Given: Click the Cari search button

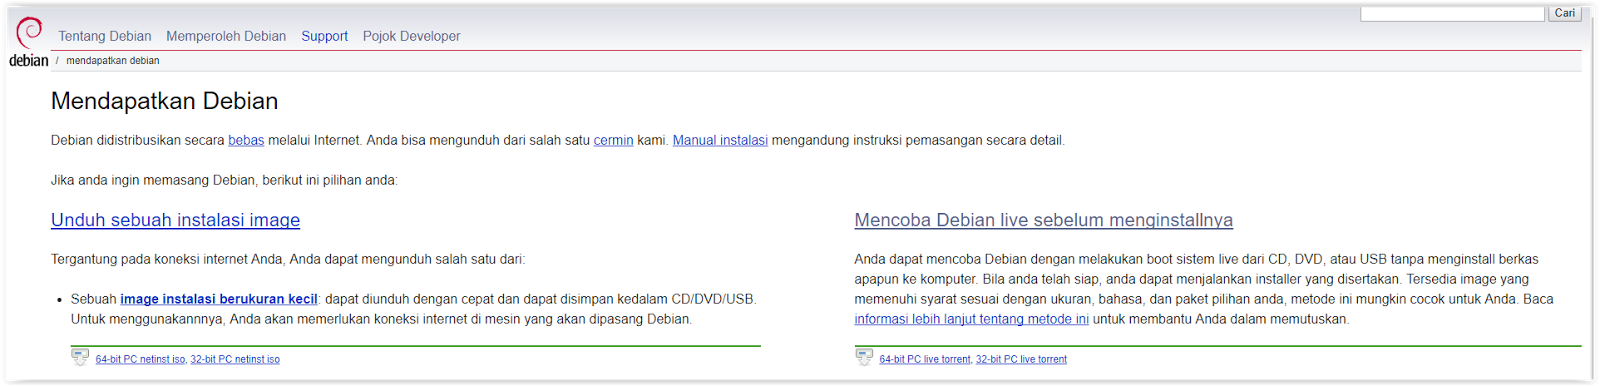Looking at the screenshot, I should [x=1564, y=13].
